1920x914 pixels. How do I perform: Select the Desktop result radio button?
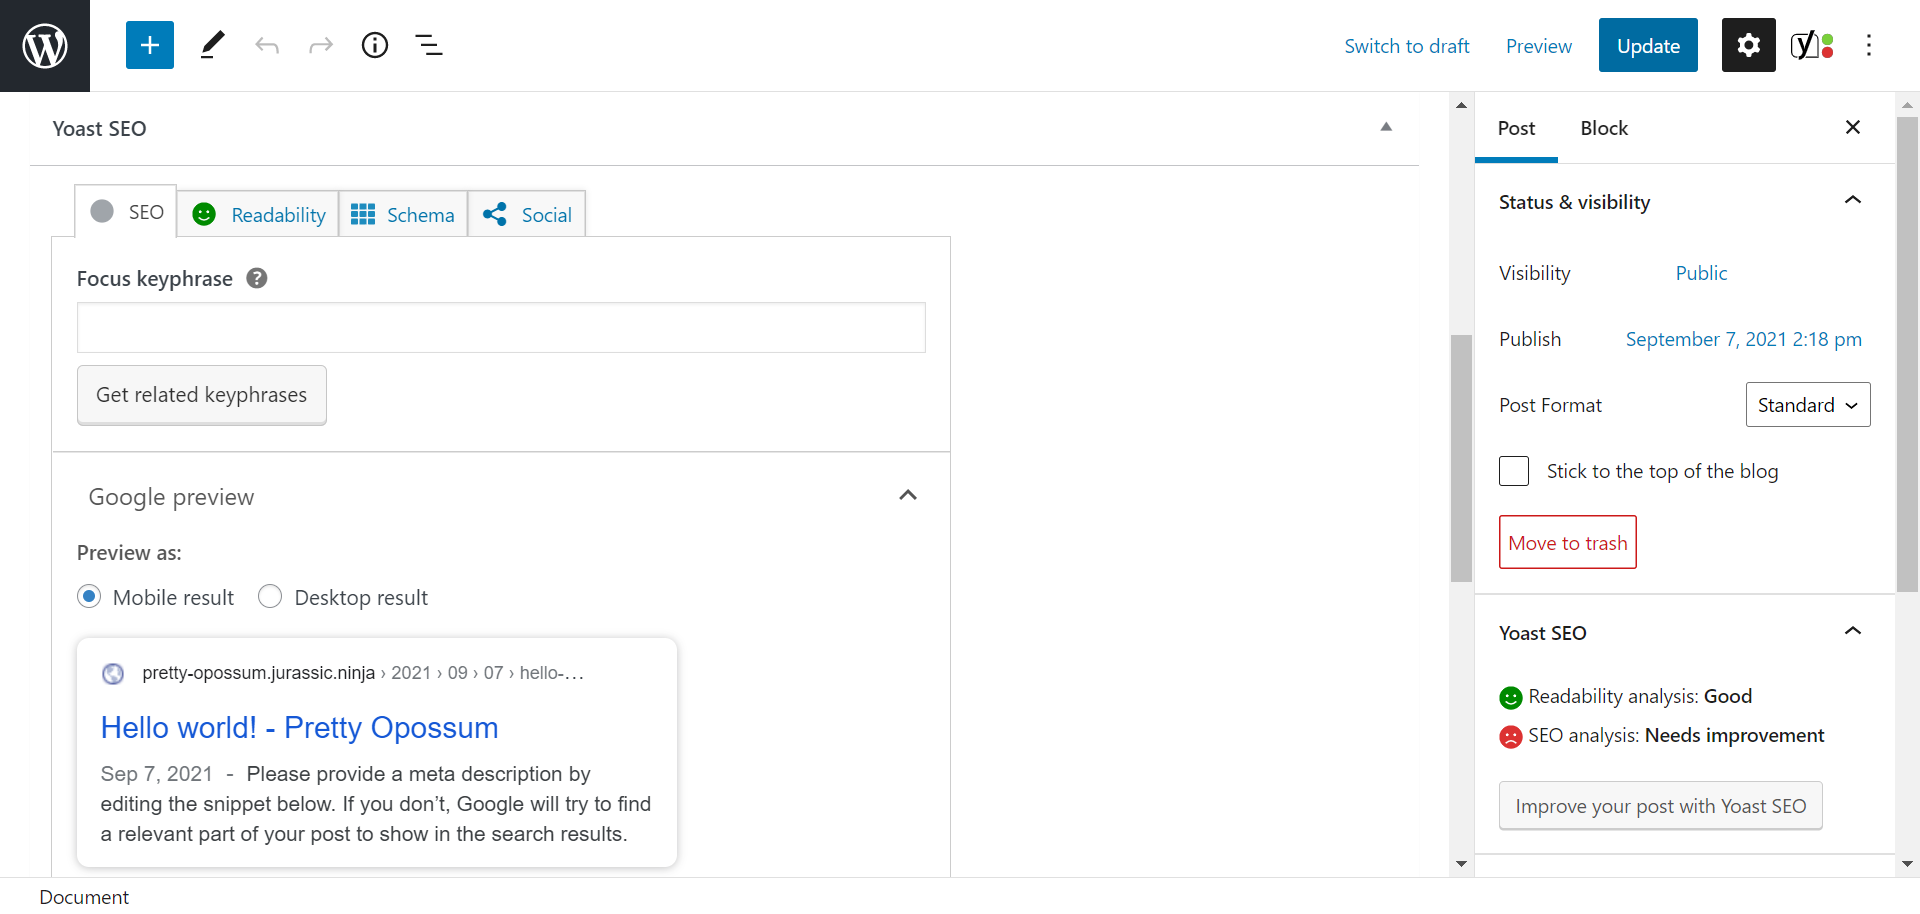[x=270, y=596]
